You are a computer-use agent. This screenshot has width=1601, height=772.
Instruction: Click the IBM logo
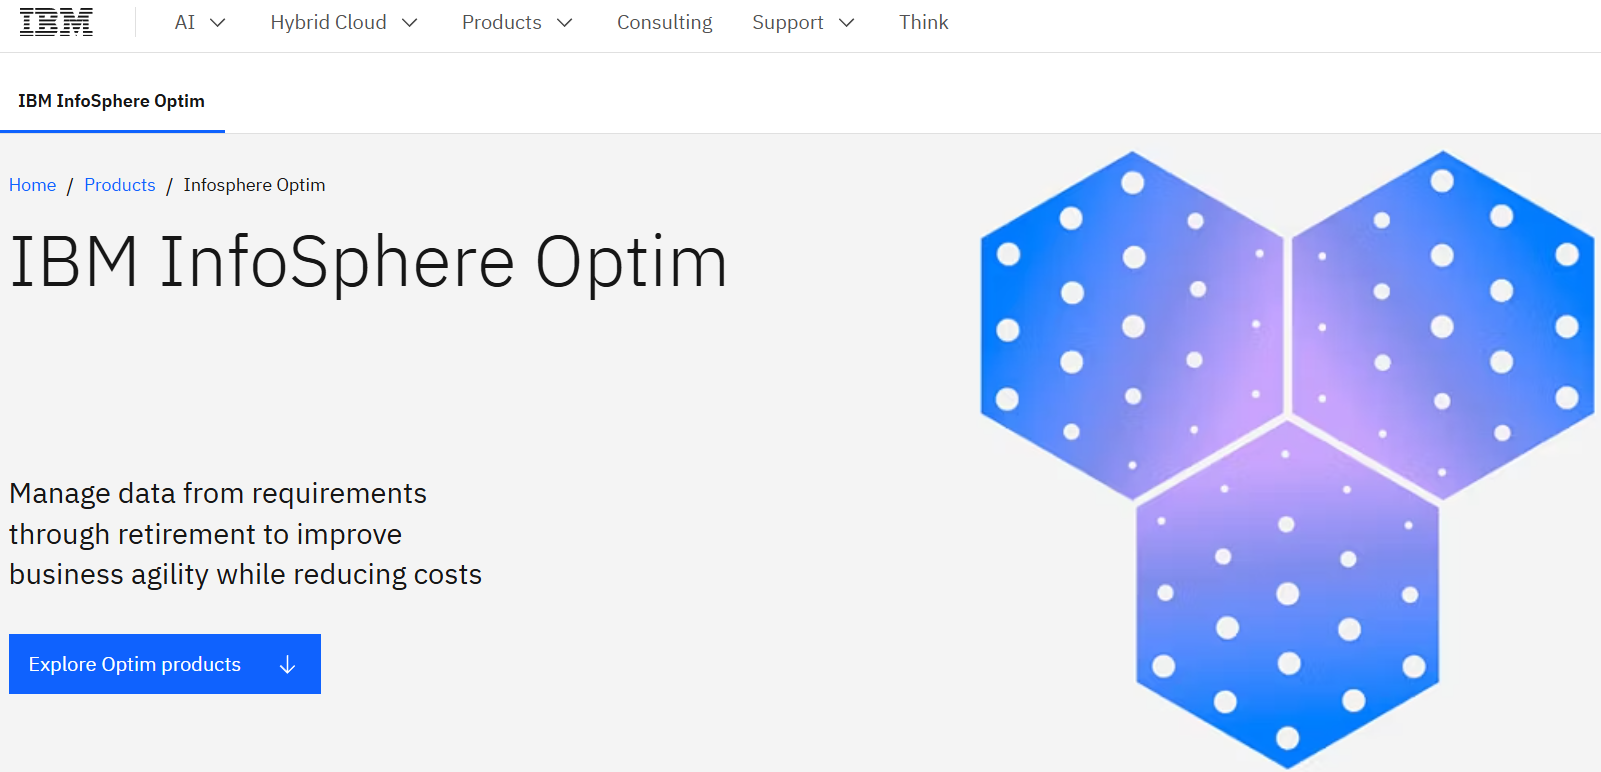[56, 22]
